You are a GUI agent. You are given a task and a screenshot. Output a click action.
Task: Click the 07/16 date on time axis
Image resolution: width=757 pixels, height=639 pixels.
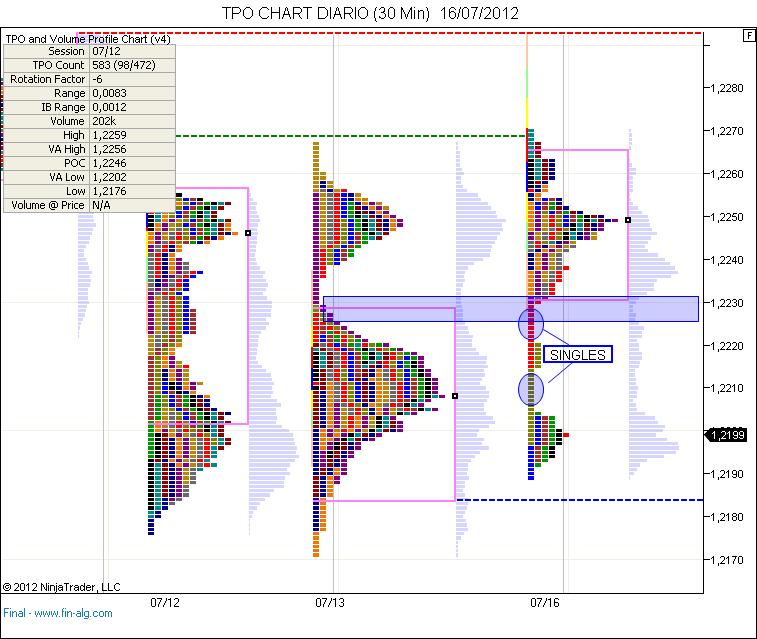tap(545, 603)
